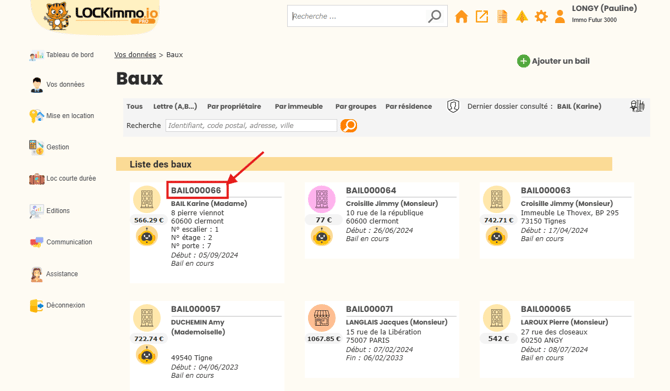Click the shield icon near Dernier dossier

click(453, 106)
